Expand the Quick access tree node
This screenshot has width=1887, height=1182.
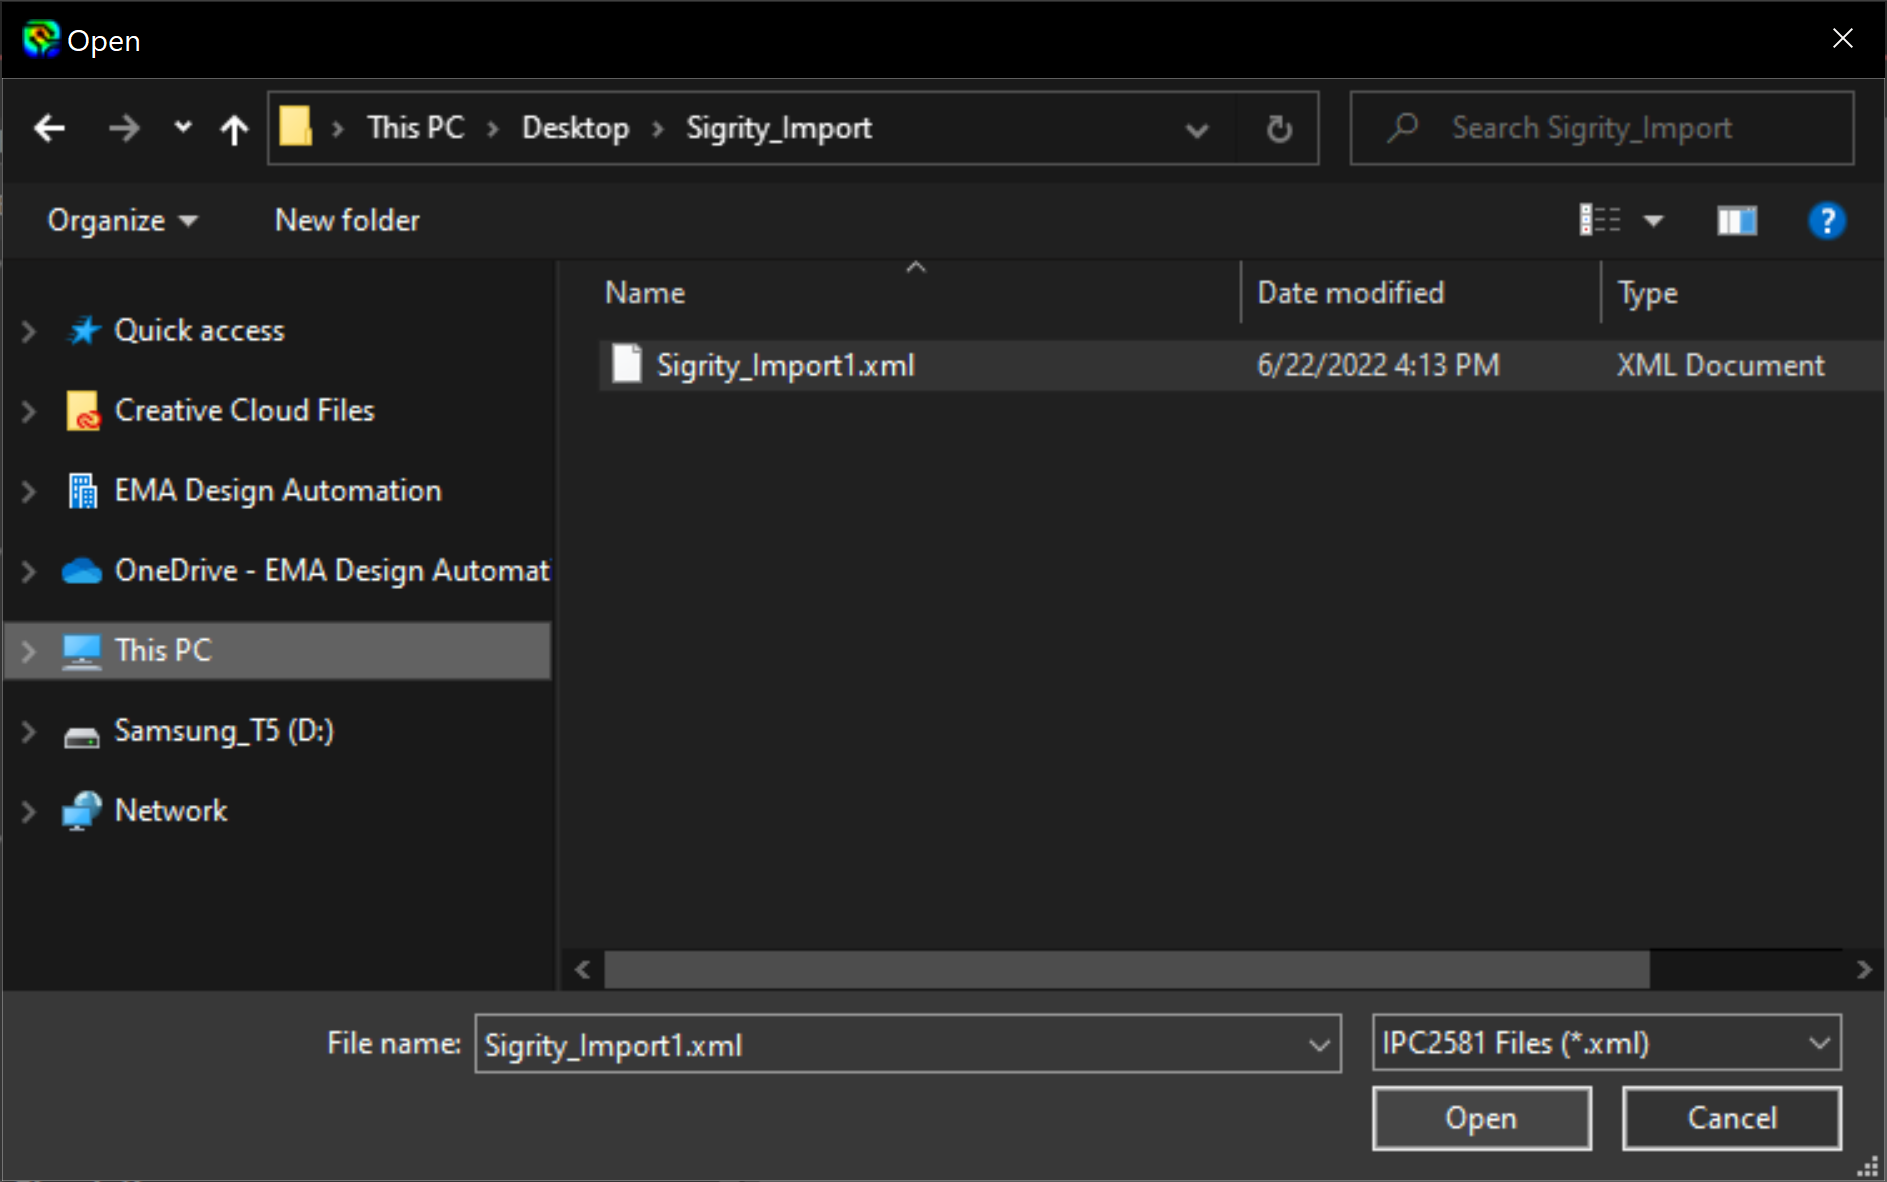27,330
